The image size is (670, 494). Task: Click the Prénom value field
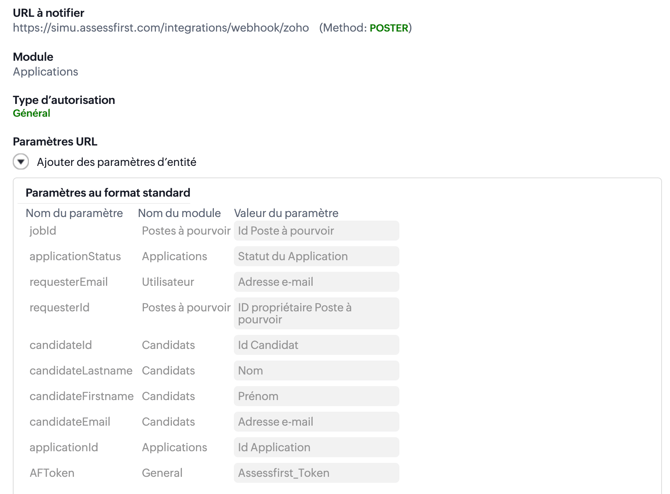[316, 397]
